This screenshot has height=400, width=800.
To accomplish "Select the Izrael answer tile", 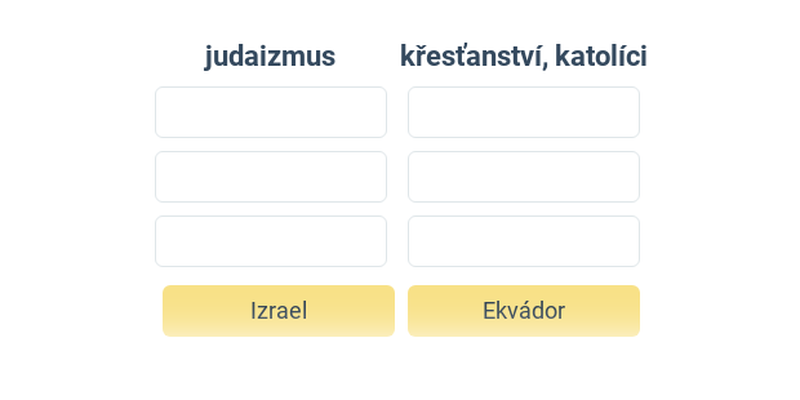I will coord(279,311).
